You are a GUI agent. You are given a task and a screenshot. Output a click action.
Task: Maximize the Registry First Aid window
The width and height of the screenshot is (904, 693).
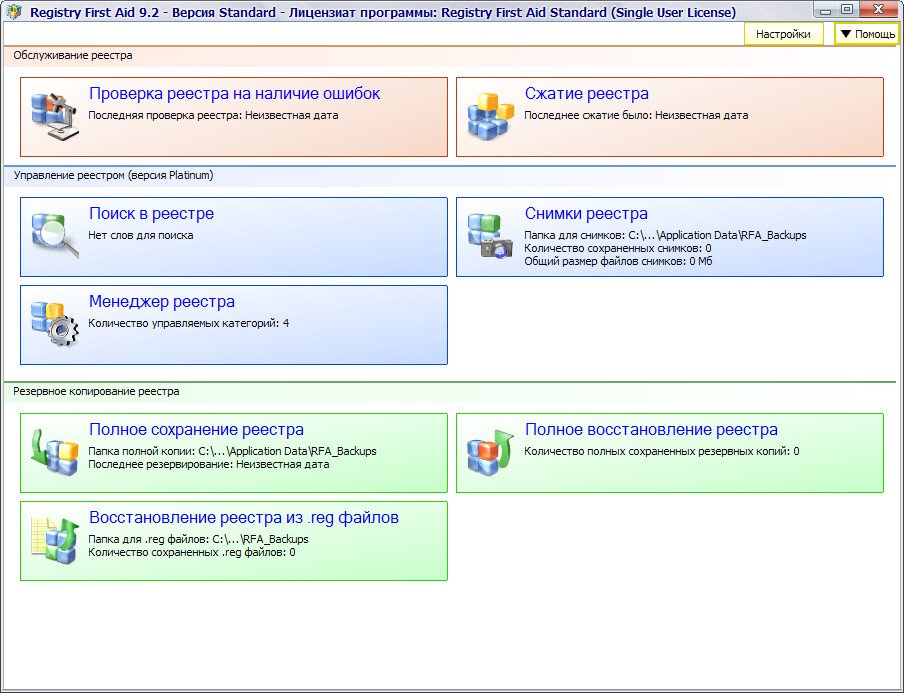click(x=847, y=10)
